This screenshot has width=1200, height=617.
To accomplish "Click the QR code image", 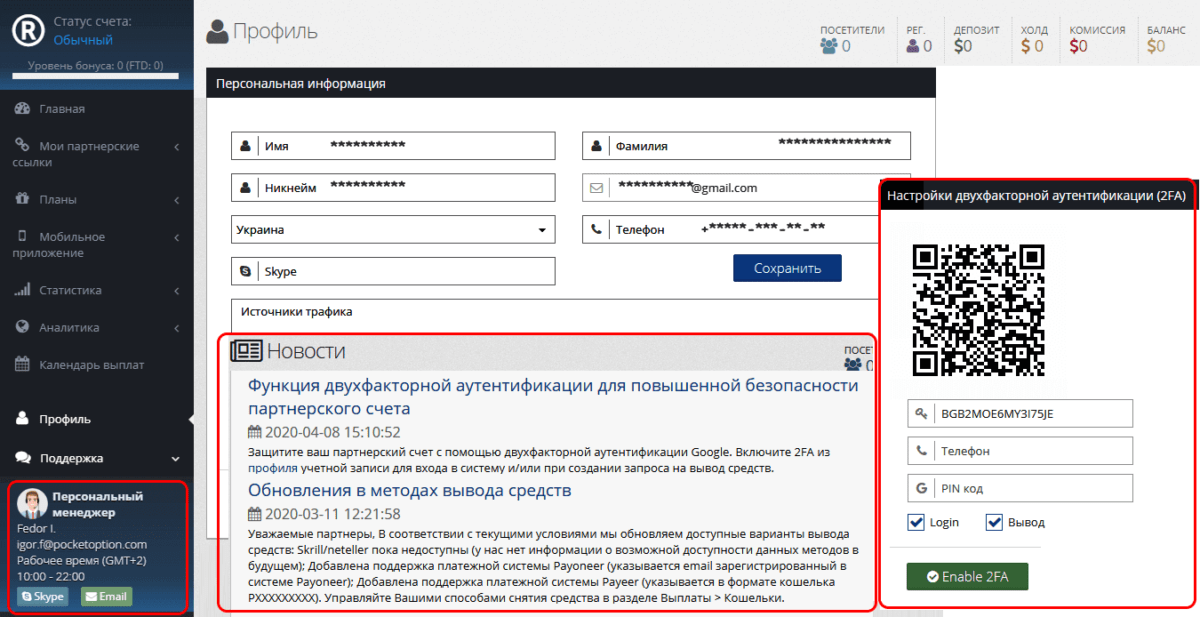I will coord(978,310).
